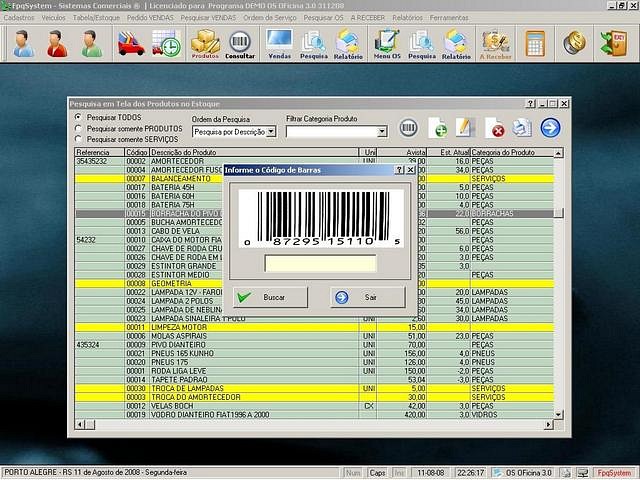Expand the Filtrar Categoria Produto dropdown
This screenshot has height=480, width=640.
[382, 132]
